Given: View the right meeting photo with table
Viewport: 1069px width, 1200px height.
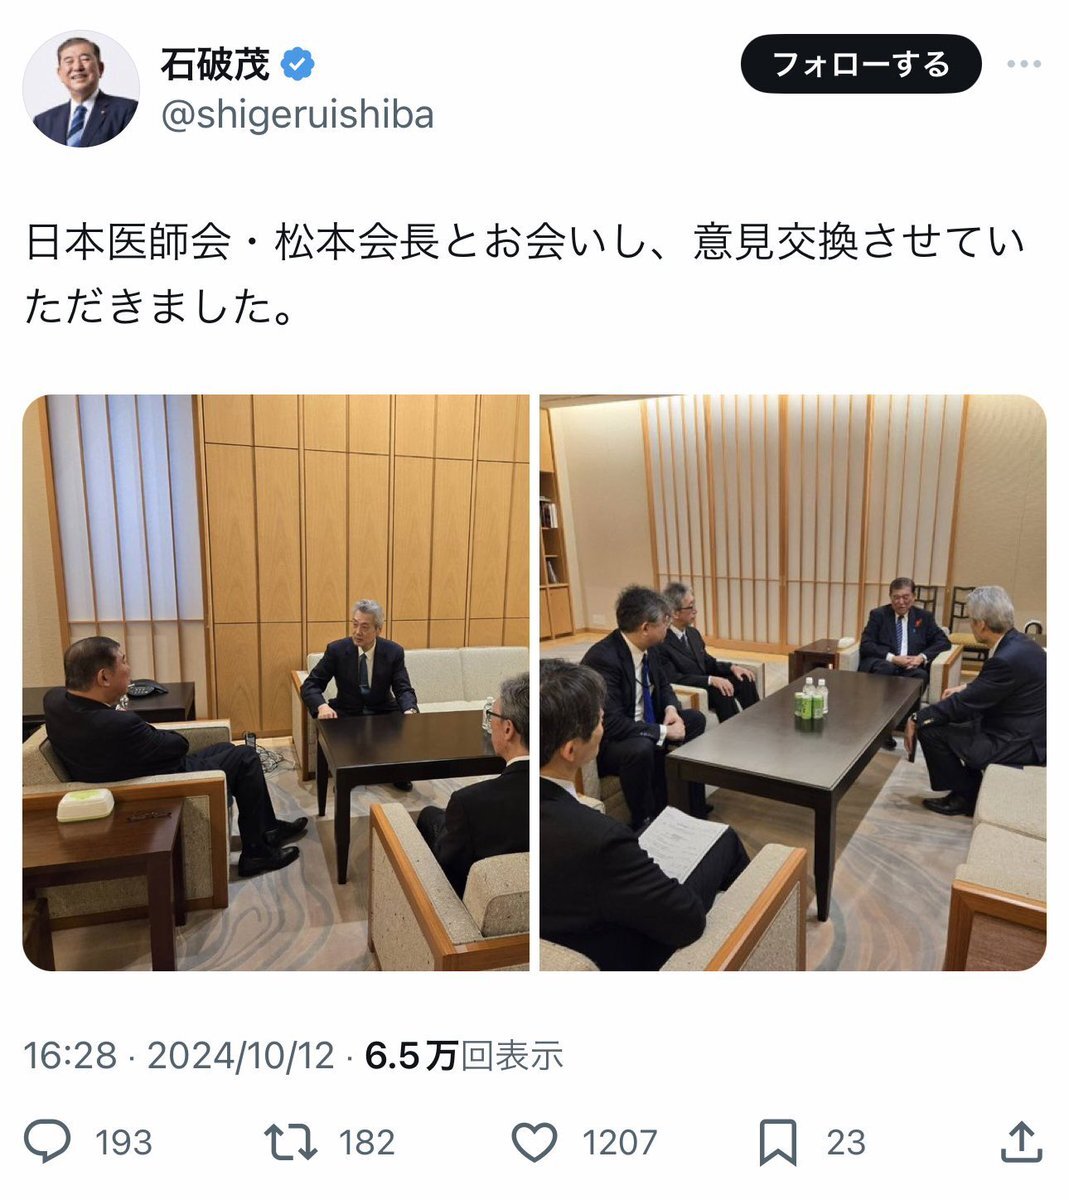Looking at the screenshot, I should pyautogui.click(x=793, y=682).
